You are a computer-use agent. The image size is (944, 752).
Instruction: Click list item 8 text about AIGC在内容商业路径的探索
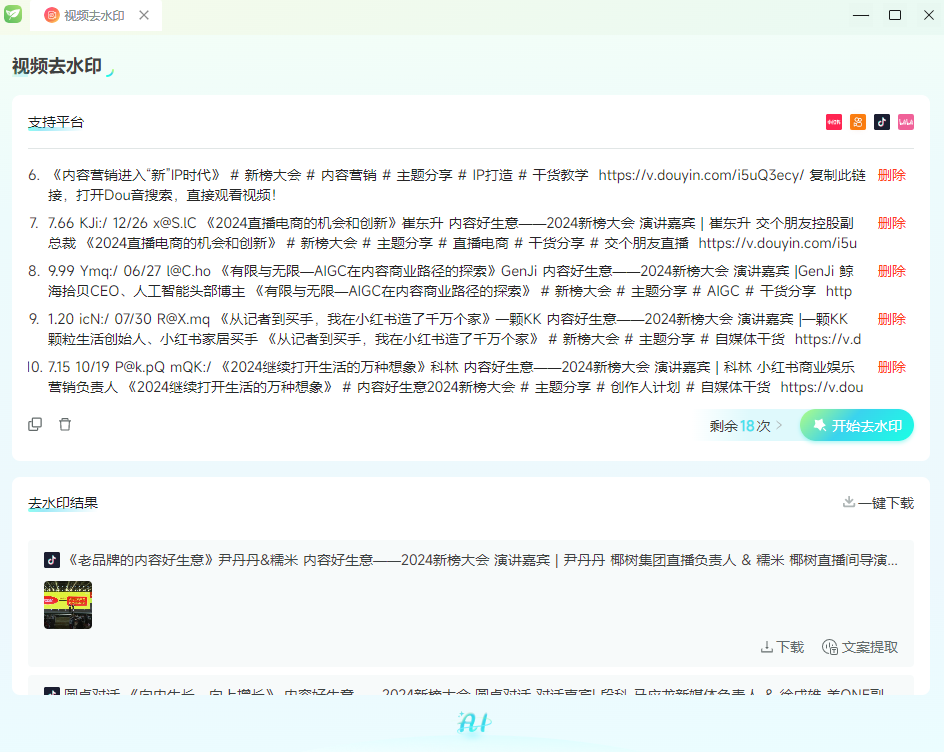pyautogui.click(x=452, y=281)
